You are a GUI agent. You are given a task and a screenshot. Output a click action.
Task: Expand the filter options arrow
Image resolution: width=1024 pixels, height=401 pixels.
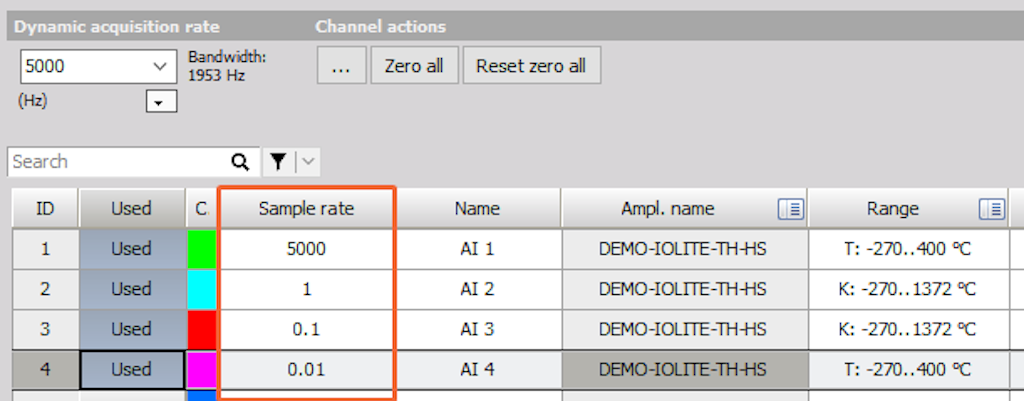[309, 162]
